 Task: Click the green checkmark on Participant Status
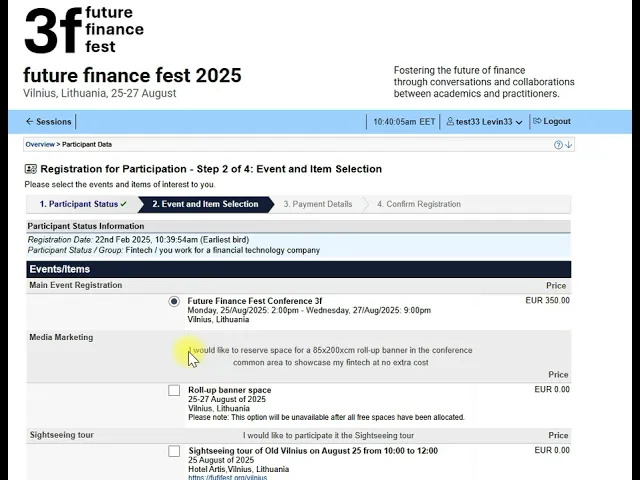click(124, 204)
